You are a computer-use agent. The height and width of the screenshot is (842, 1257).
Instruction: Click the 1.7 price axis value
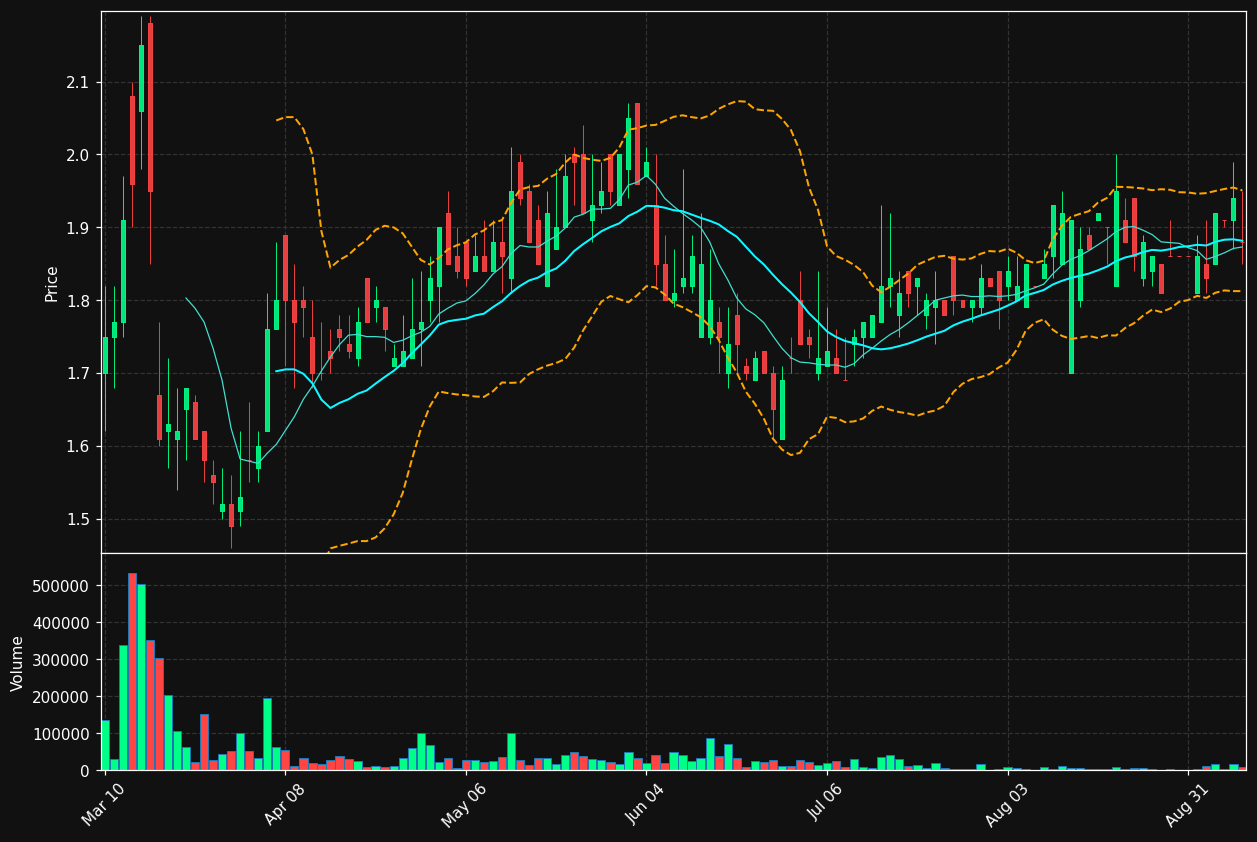[78, 374]
